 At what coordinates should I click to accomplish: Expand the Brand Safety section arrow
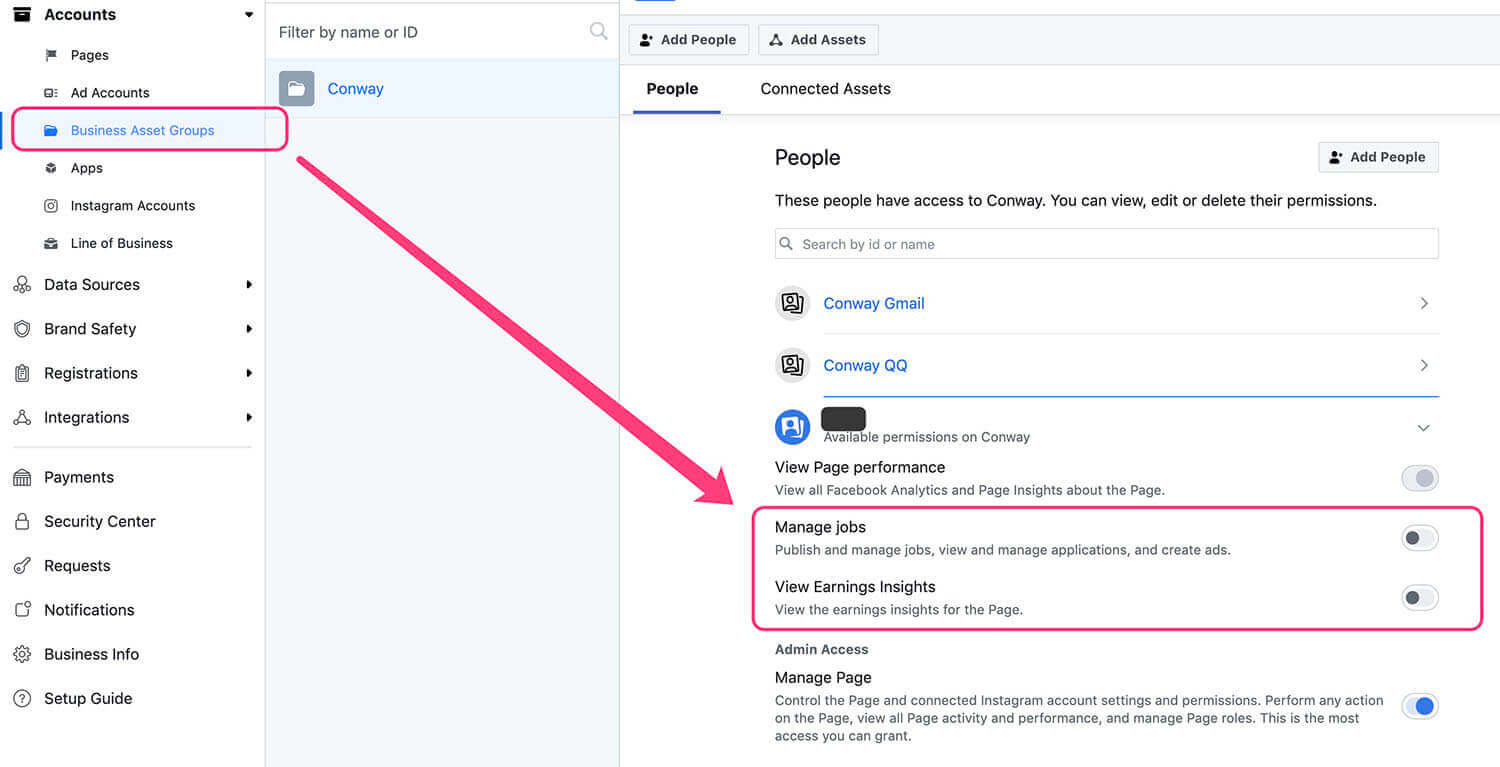[249, 329]
